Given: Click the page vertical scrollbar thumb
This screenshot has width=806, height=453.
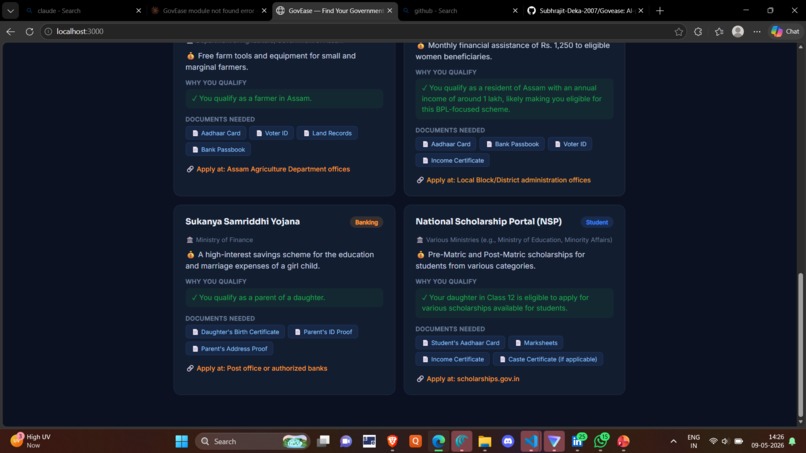Looking at the screenshot, I should click(800, 345).
